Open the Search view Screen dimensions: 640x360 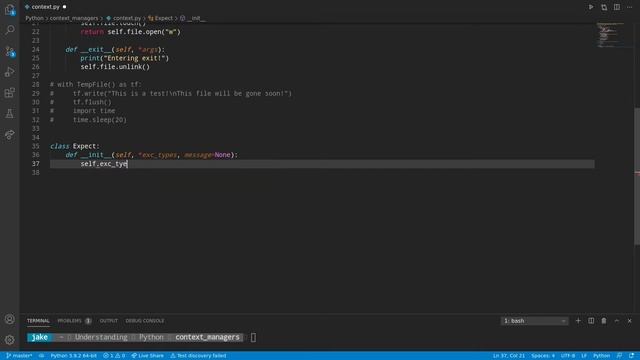pos(10,30)
